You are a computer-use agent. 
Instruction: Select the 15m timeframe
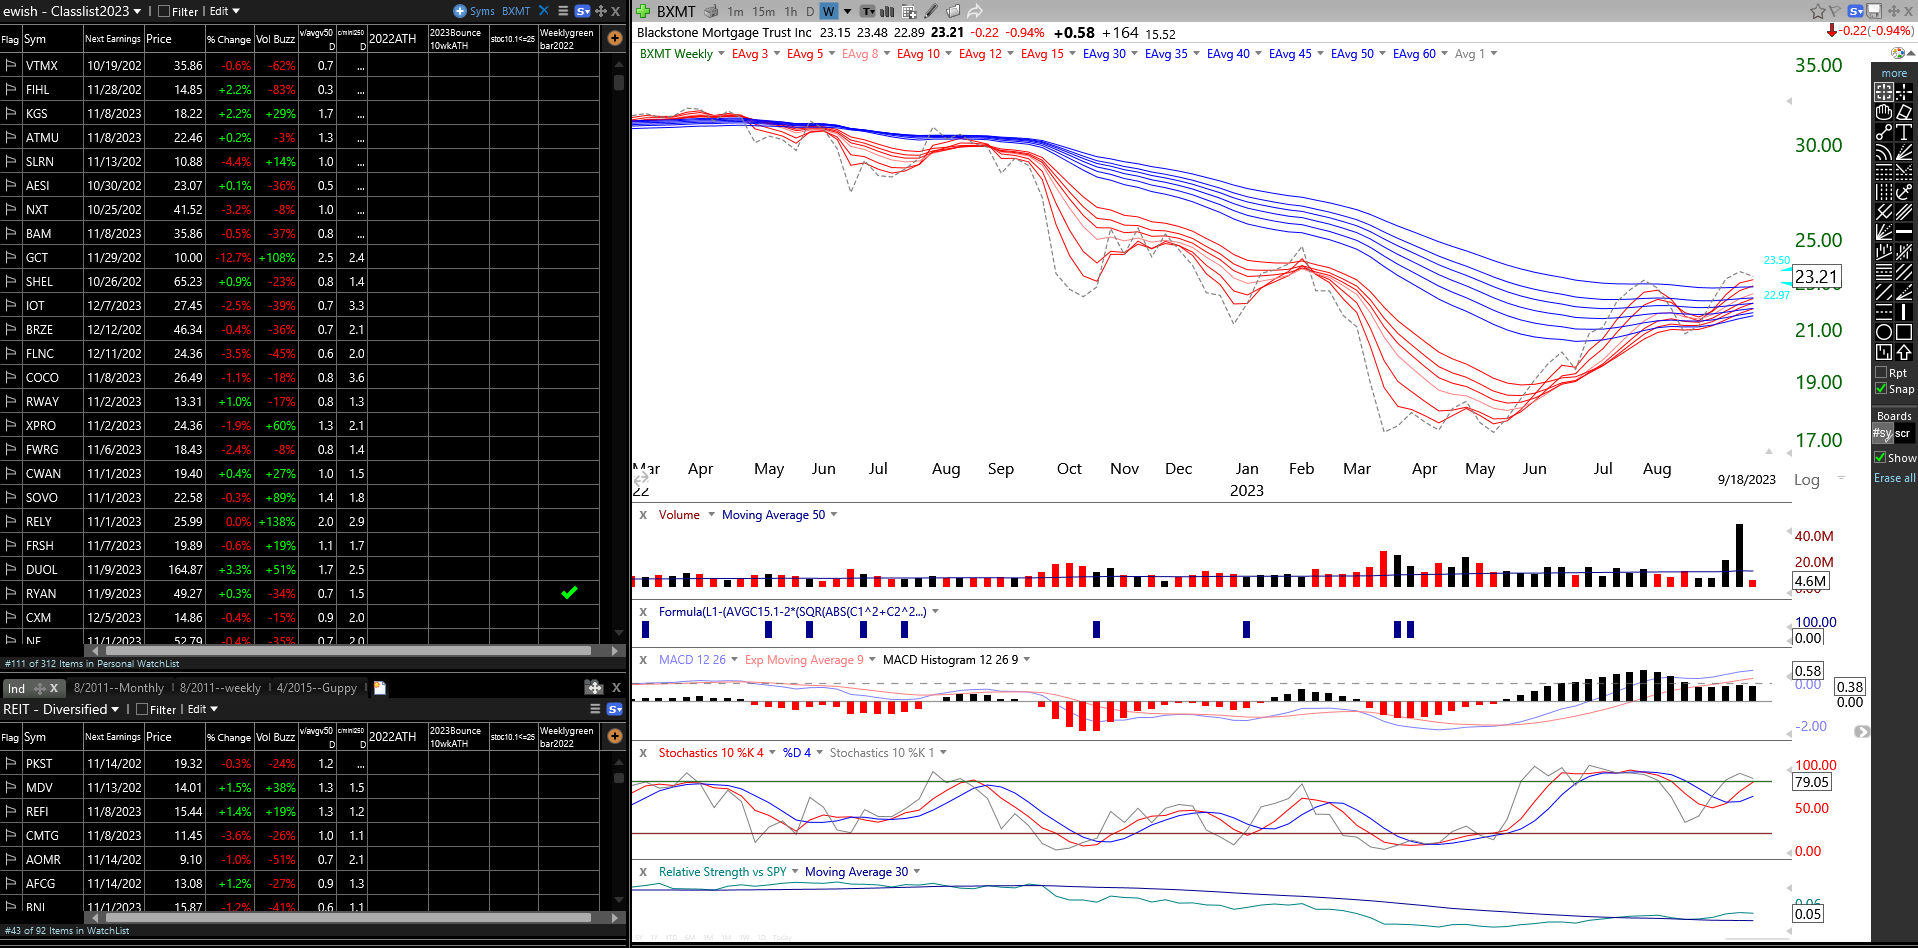(x=764, y=11)
